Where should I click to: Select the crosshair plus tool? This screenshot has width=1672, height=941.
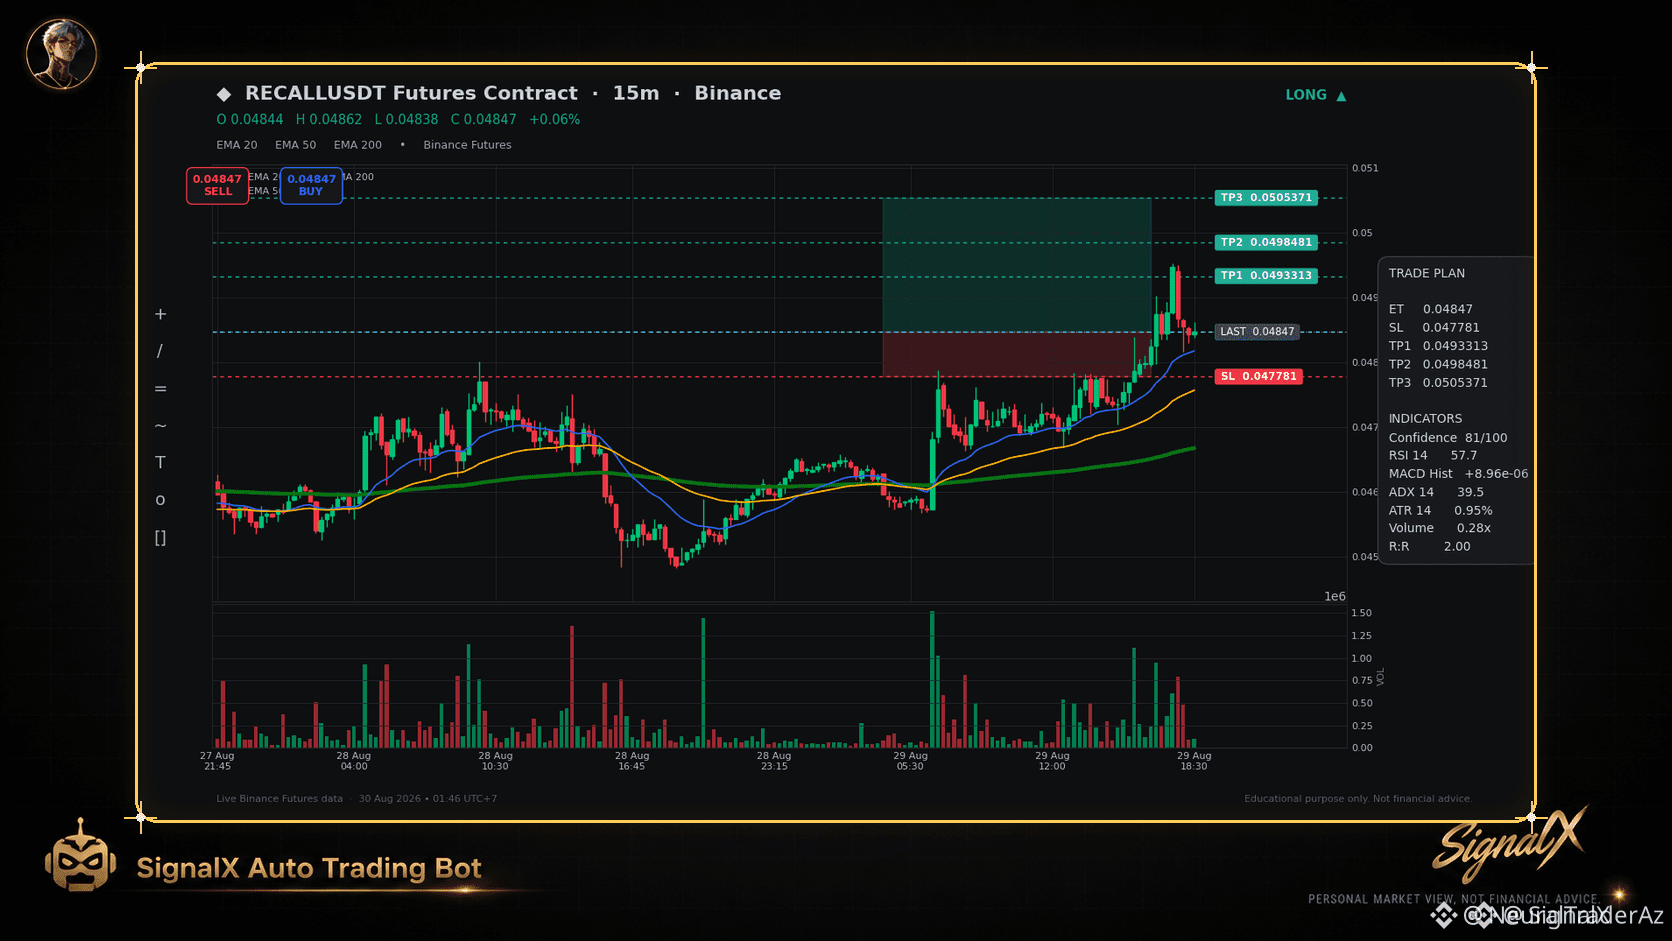pyautogui.click(x=160, y=314)
